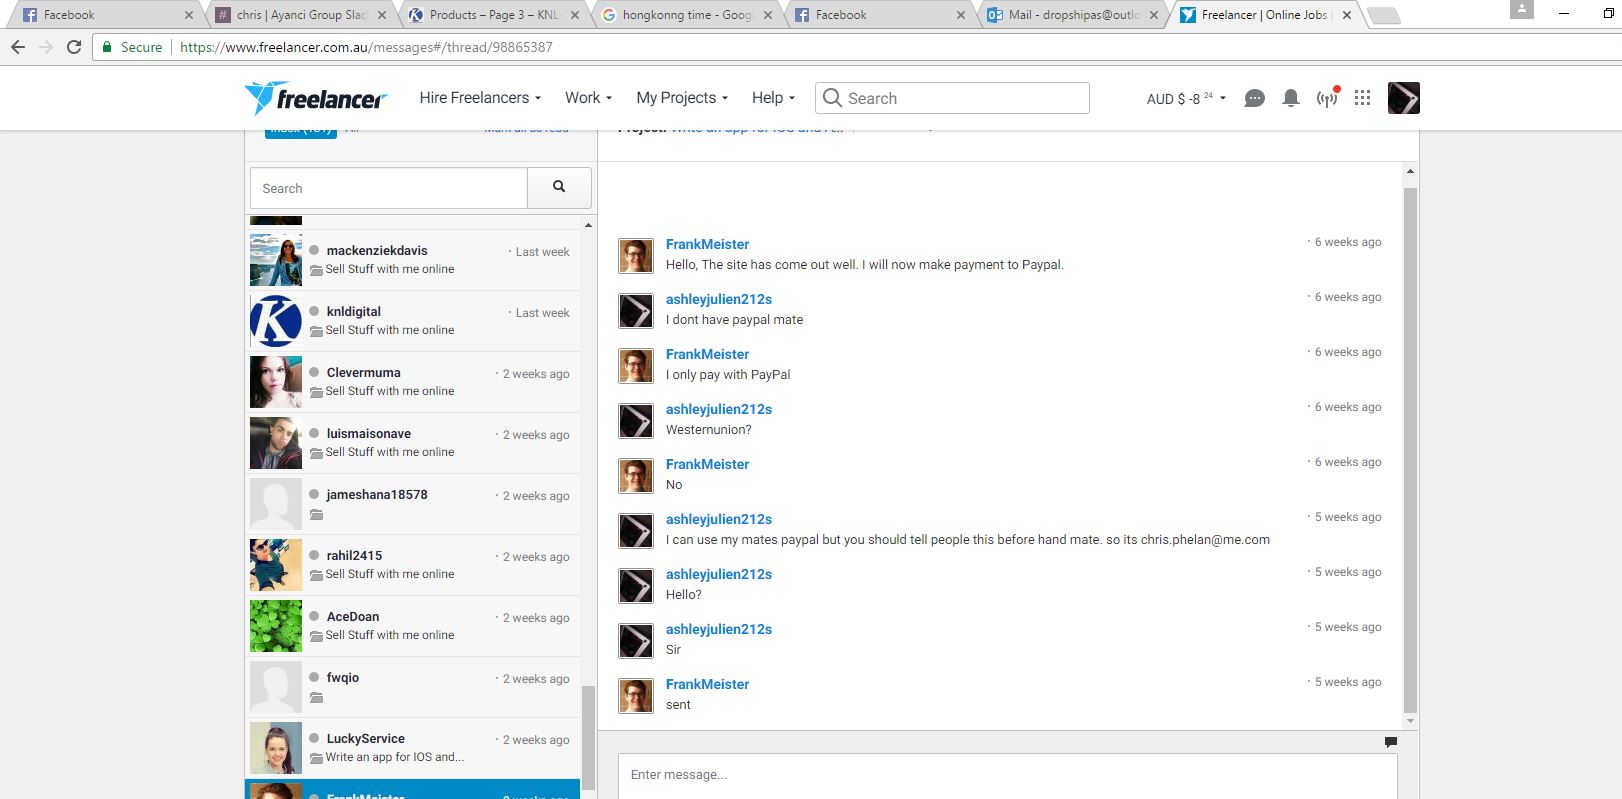
Task: Click the 'I only pay with PayPal' message
Action: (728, 375)
